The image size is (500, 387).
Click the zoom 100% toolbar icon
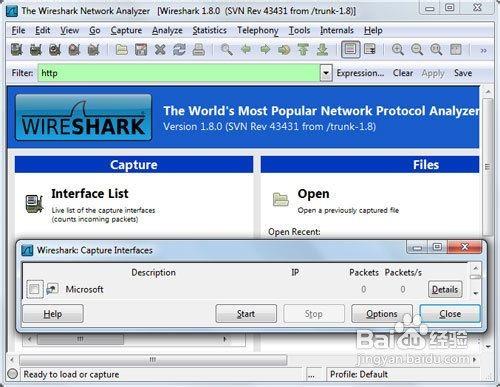pyautogui.click(x=436, y=50)
